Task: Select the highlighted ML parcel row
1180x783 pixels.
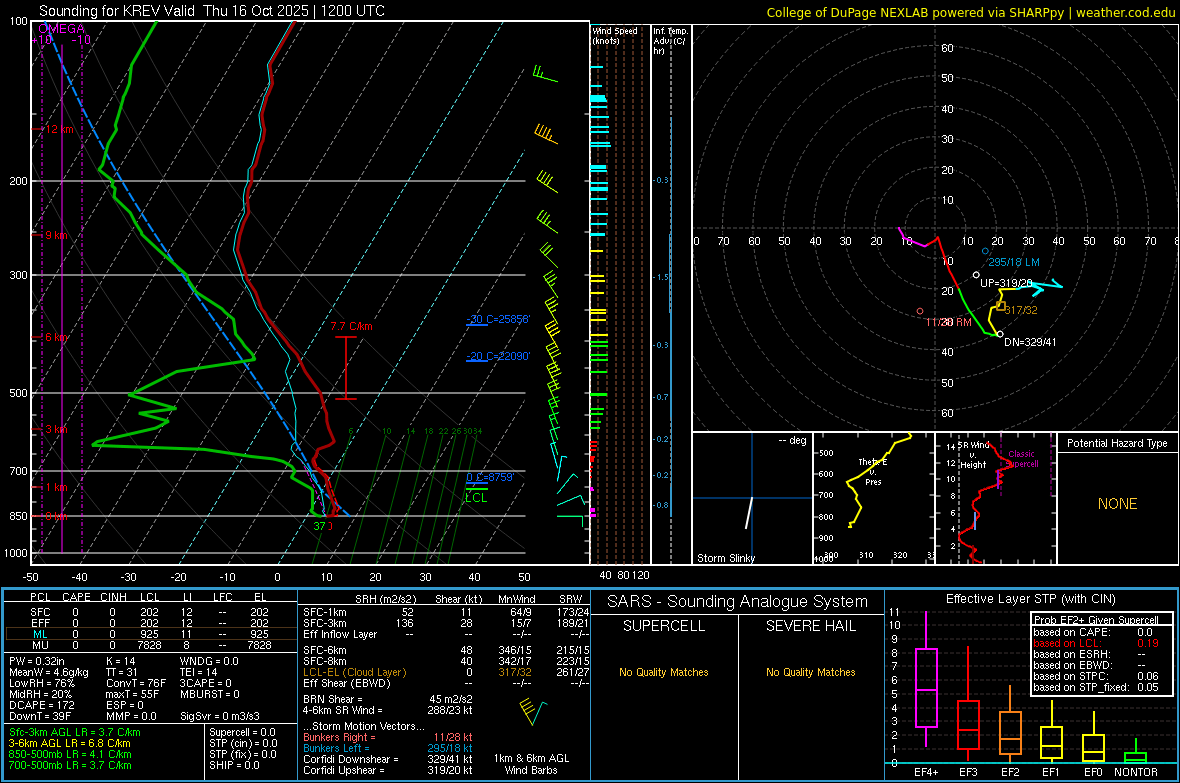Action: (149, 634)
